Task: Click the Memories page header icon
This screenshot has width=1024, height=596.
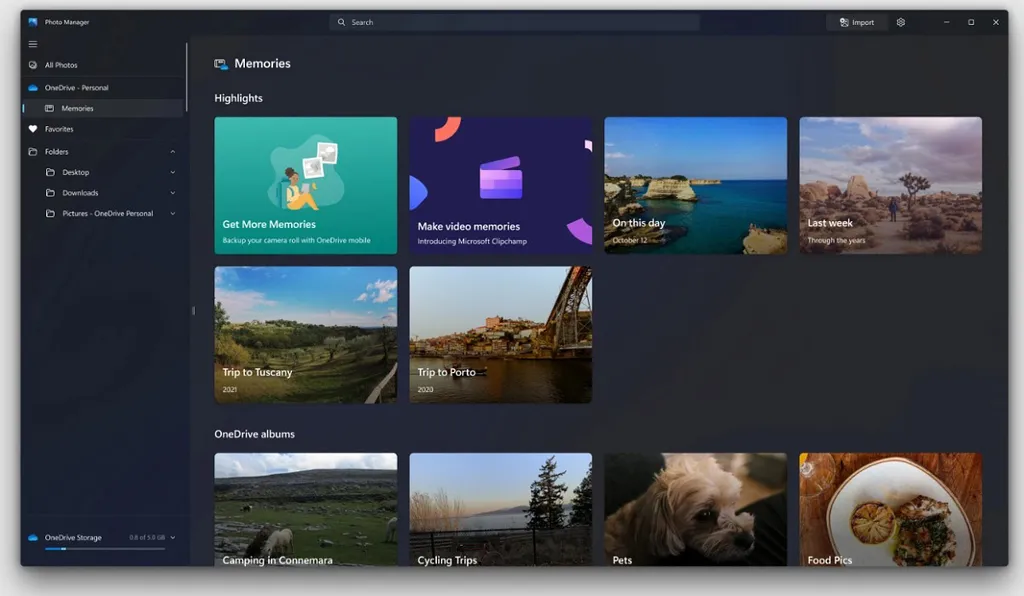Action: pos(221,64)
